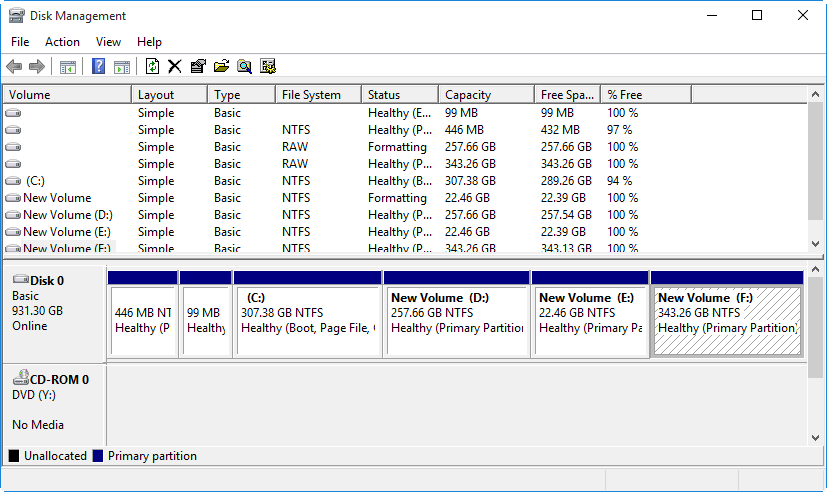
Task: Click the Back arrow in the toolbar
Action: click(14, 67)
